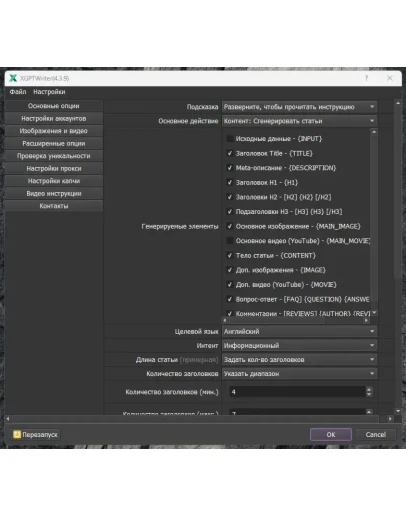Increase the minimum headings count stepper
Image resolution: width=406 pixels, height=516 pixels.
[369, 389]
